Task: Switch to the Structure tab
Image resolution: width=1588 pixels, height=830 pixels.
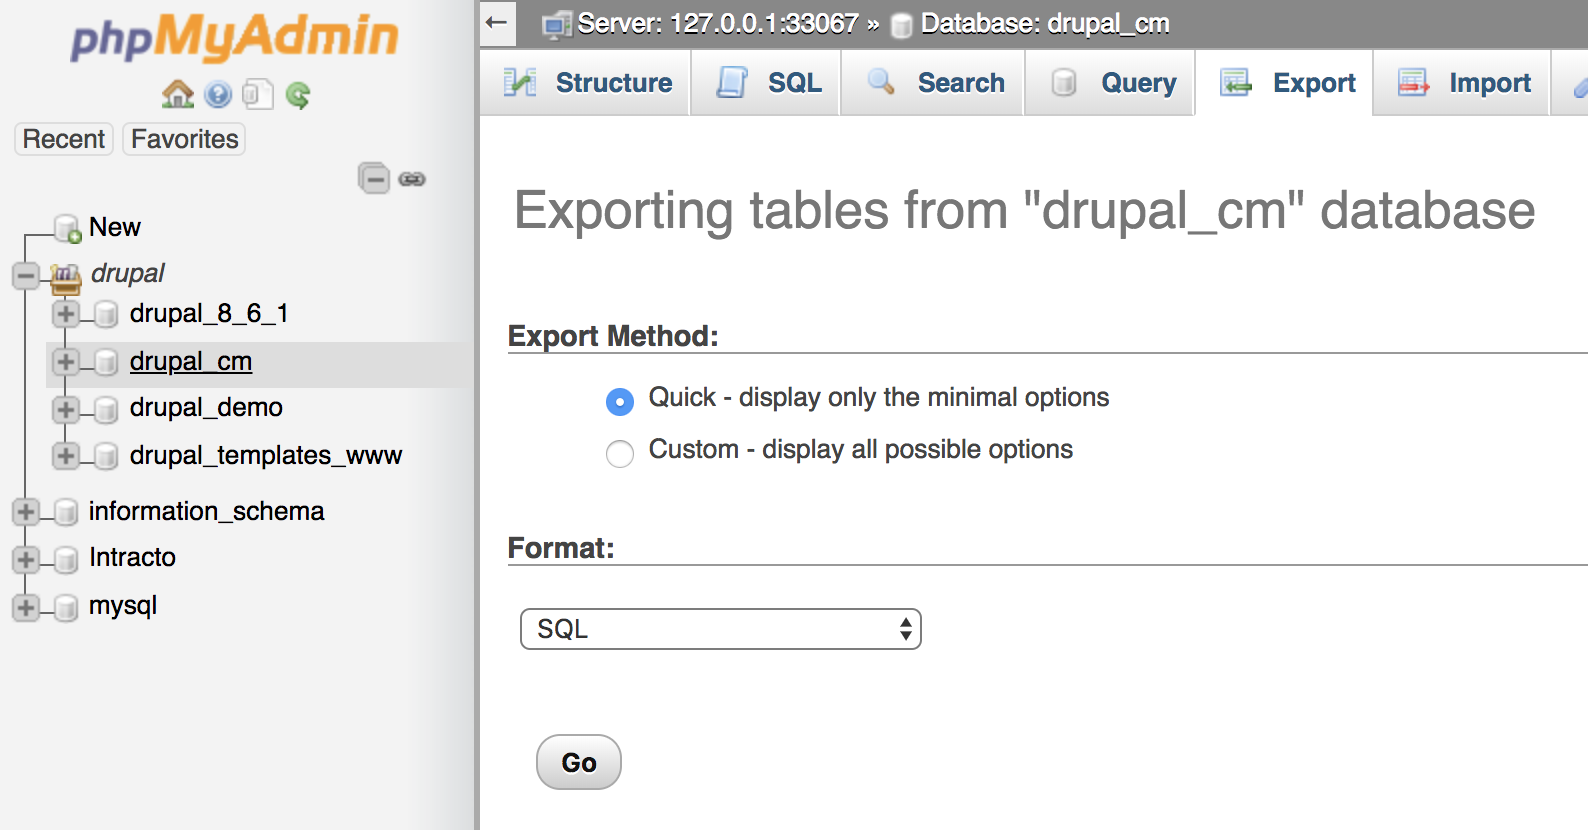Action: coord(586,83)
